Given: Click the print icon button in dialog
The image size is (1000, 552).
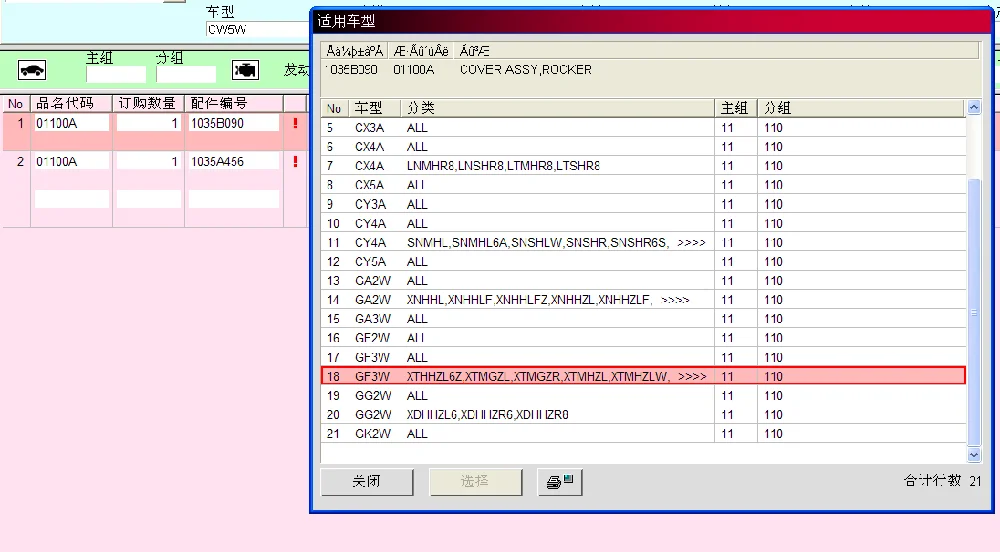Looking at the screenshot, I should pyautogui.click(x=560, y=482).
